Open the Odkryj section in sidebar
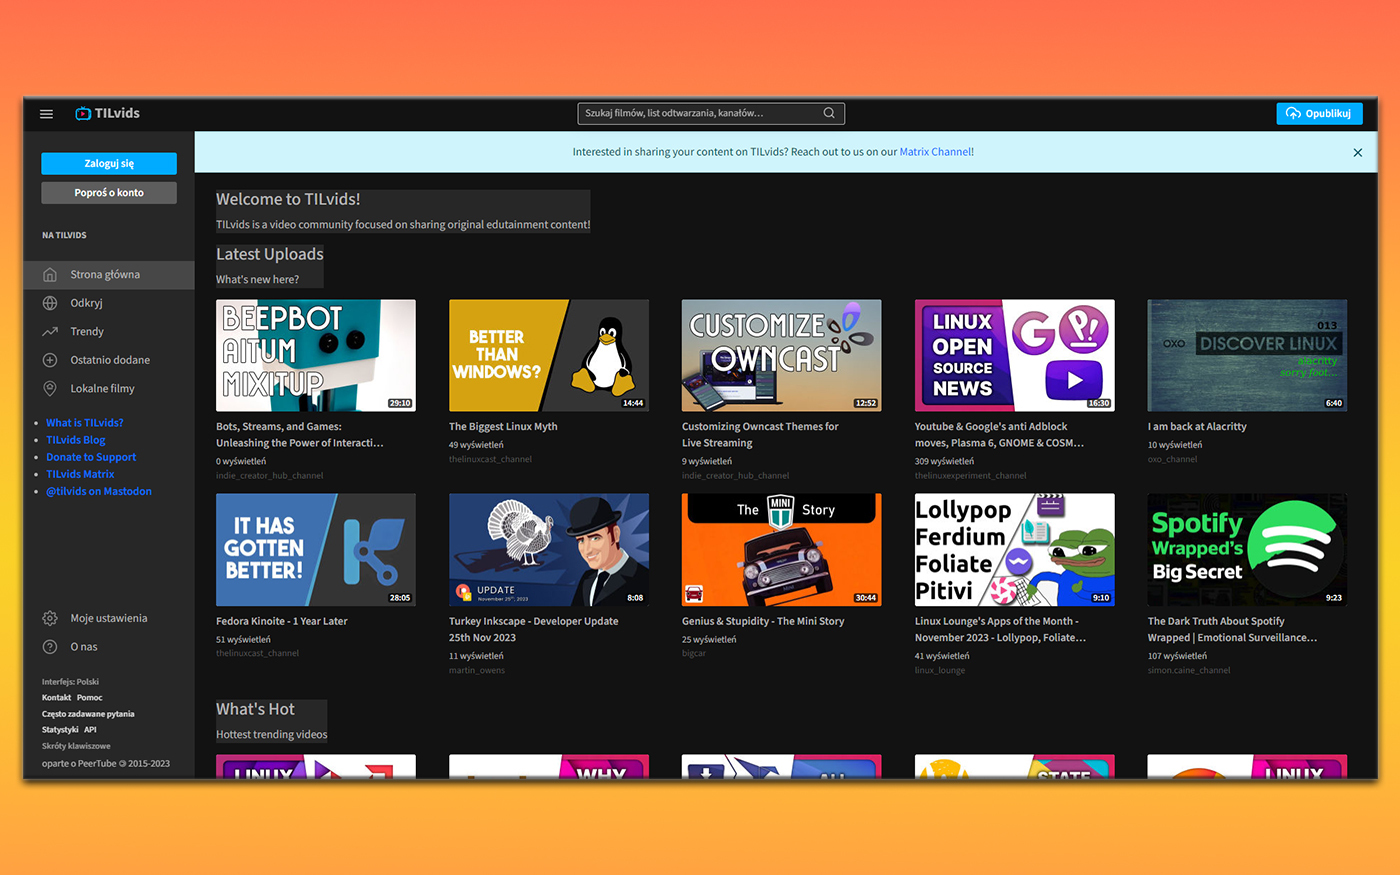The width and height of the screenshot is (1400, 875). [x=88, y=302]
